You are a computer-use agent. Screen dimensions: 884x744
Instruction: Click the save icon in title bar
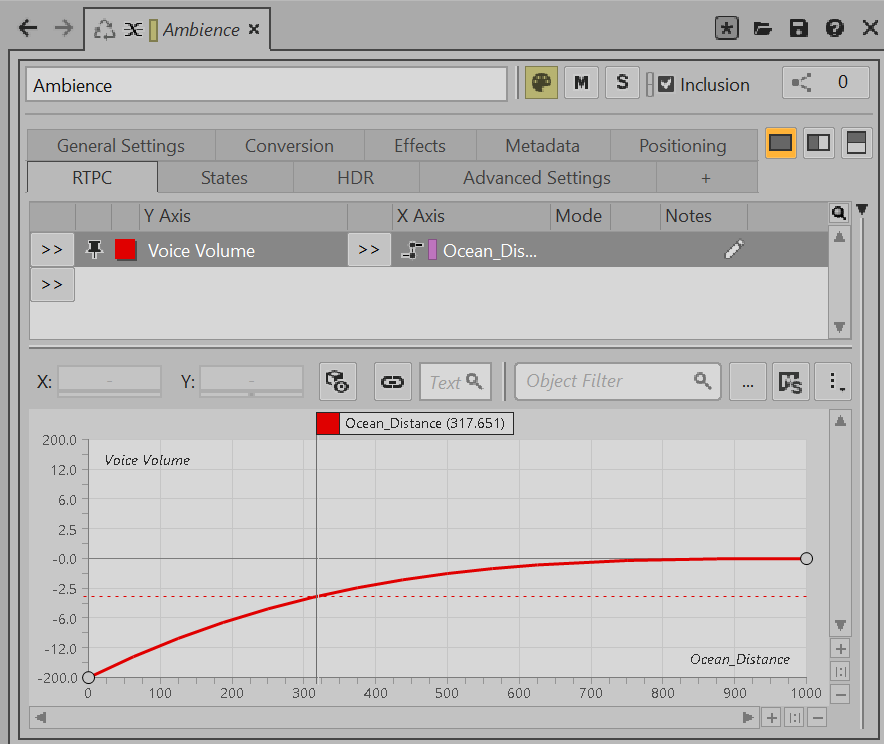click(798, 29)
